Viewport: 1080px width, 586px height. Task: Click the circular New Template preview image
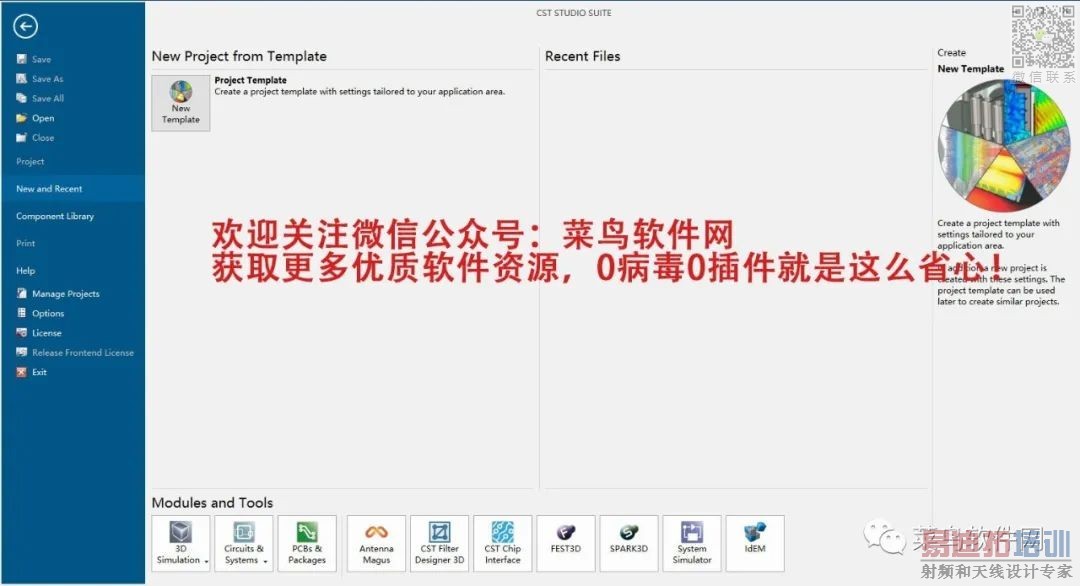click(1004, 145)
